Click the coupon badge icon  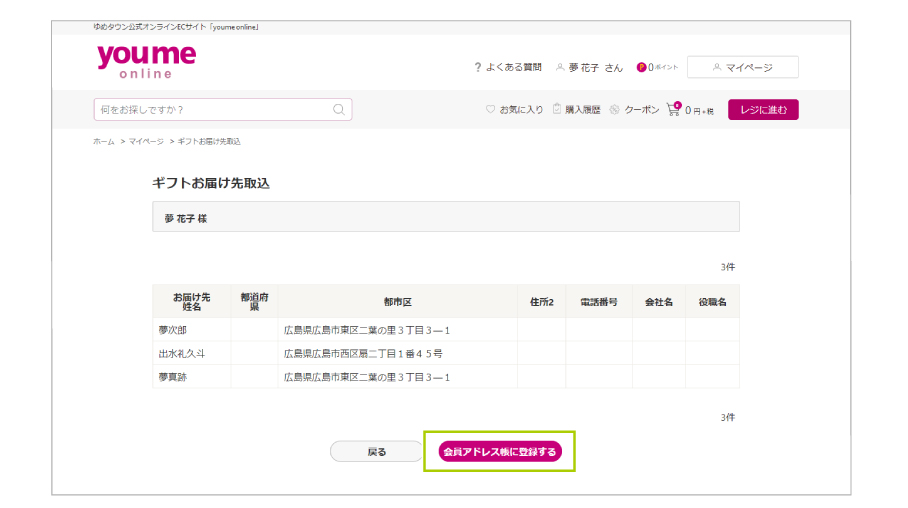tap(614, 109)
